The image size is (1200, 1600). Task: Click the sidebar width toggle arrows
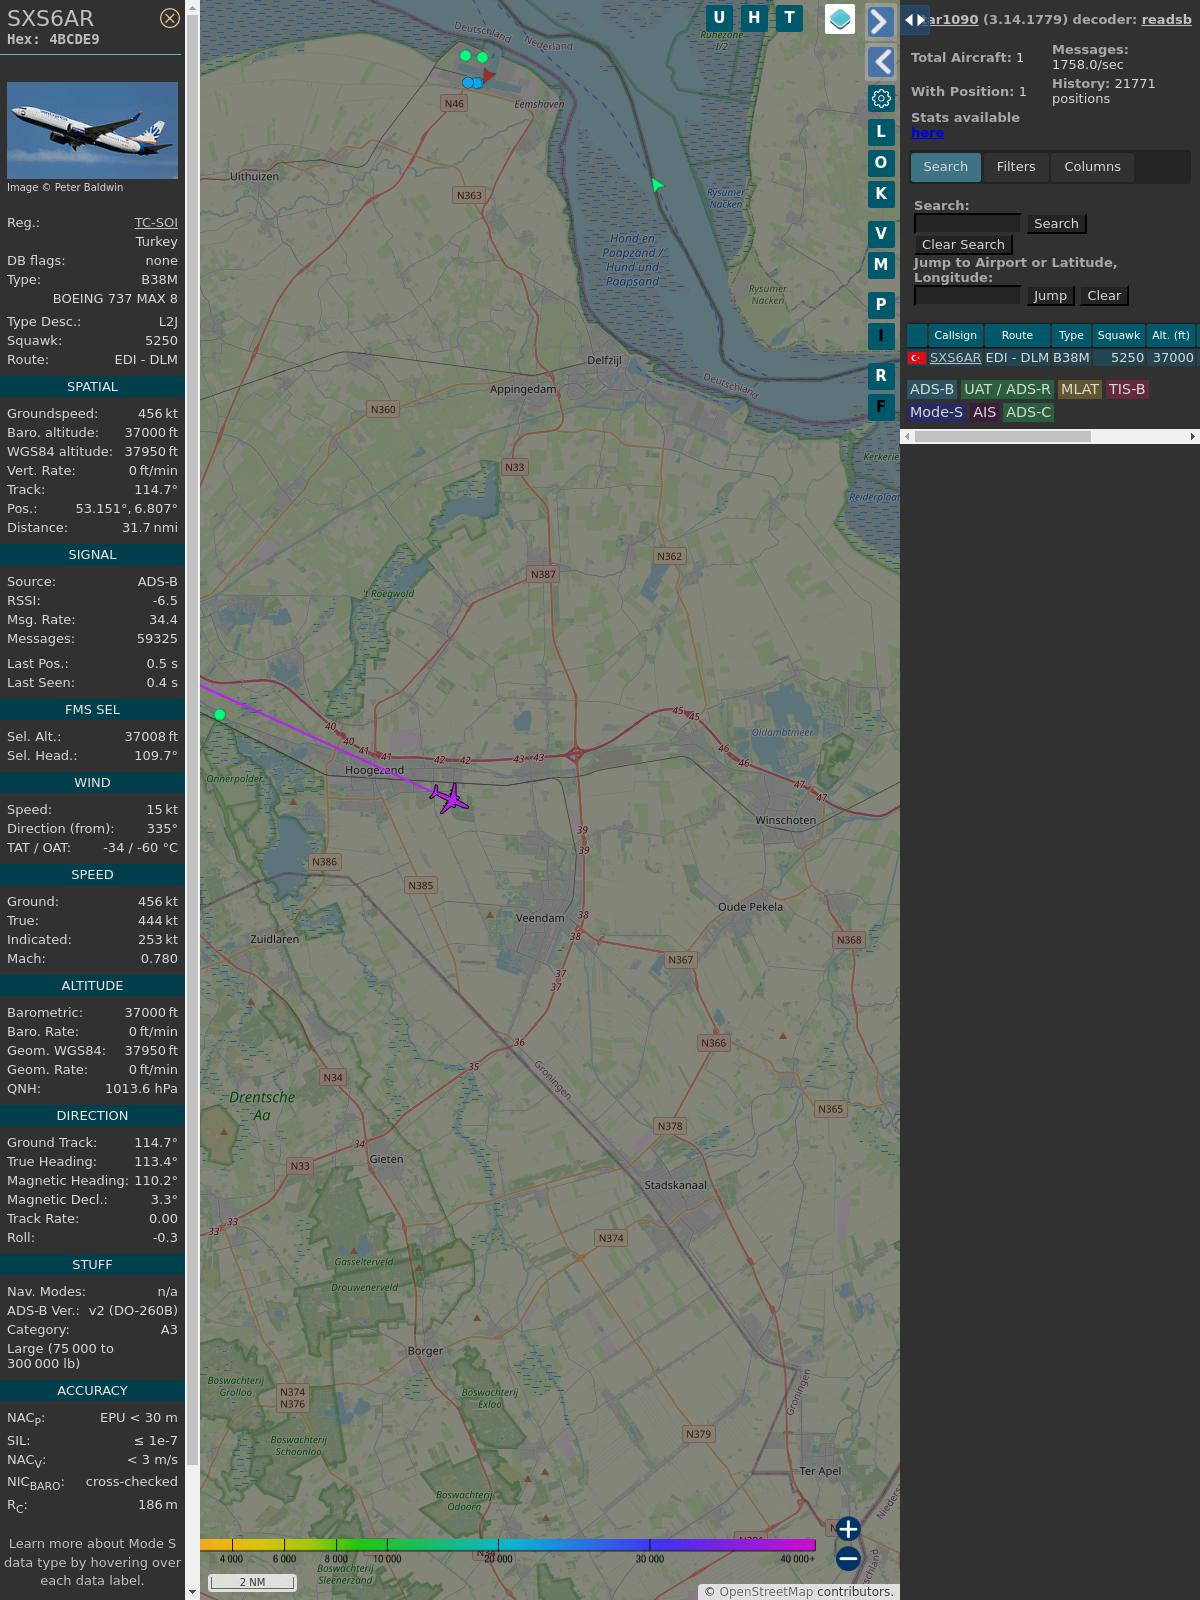[915, 19]
